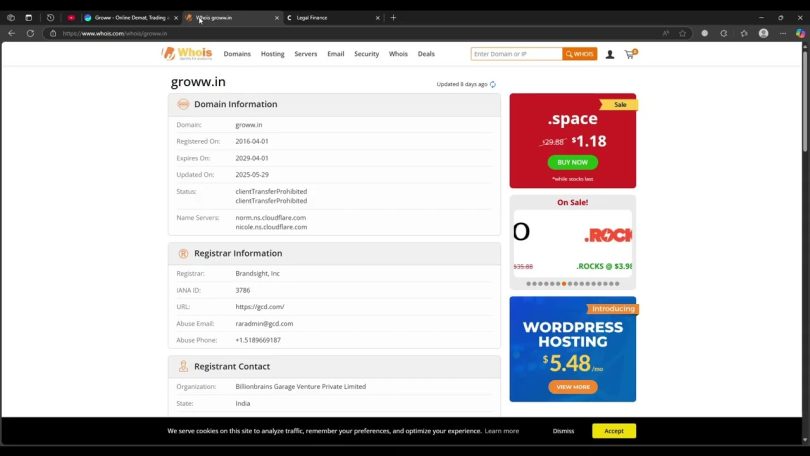Close the Whois groww.in tab
Viewport: 810px width, 456px height.
coord(276,18)
